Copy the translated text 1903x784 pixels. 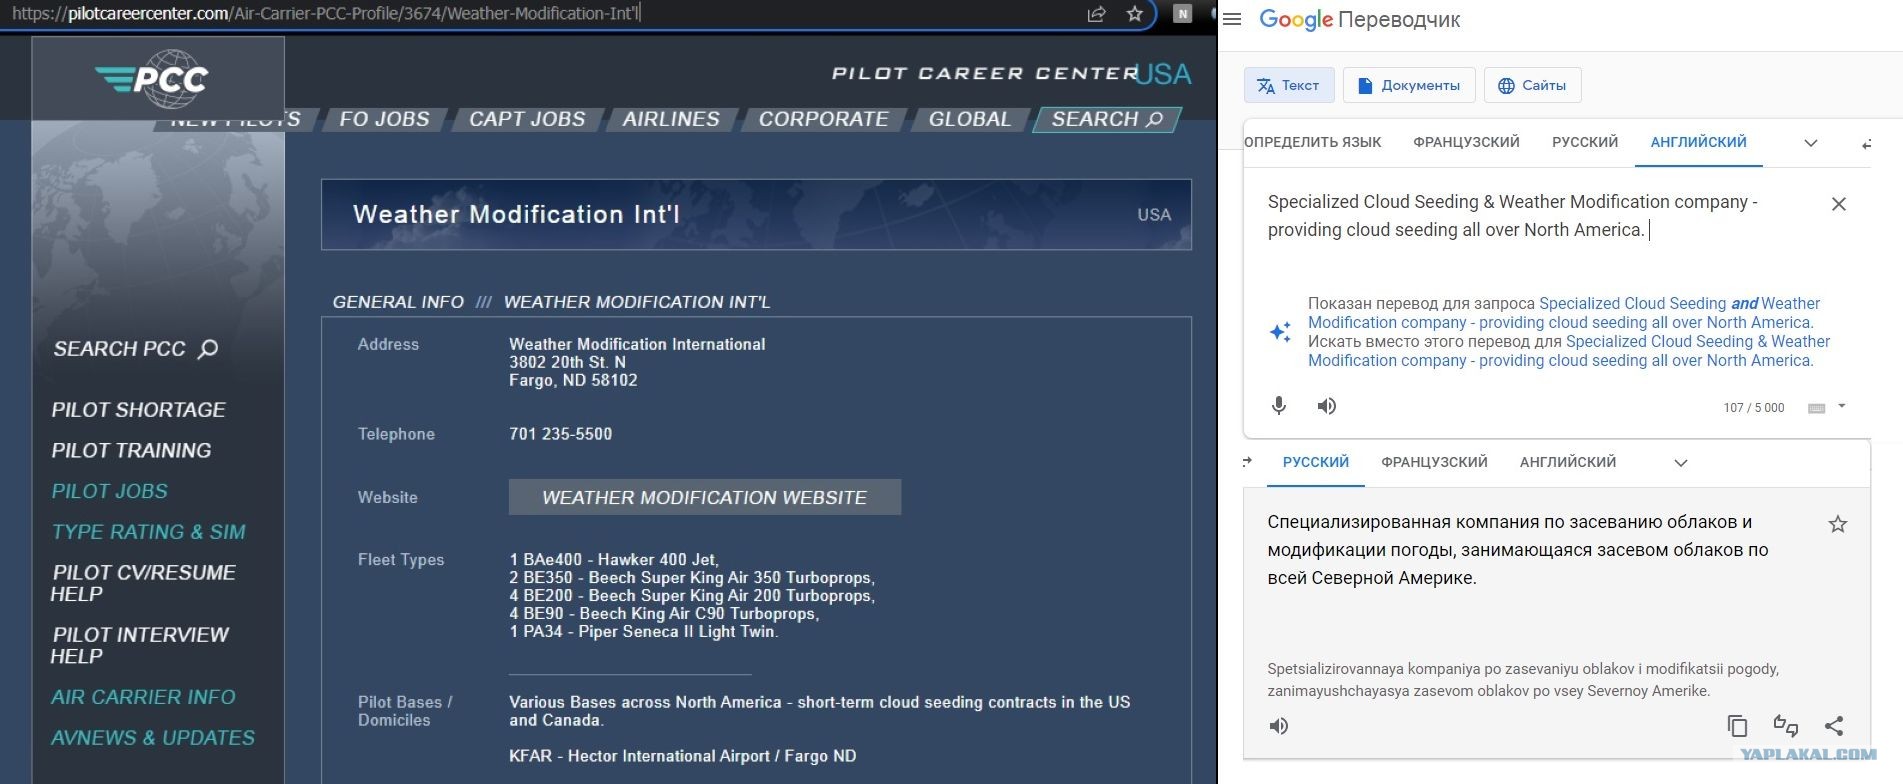[1737, 726]
